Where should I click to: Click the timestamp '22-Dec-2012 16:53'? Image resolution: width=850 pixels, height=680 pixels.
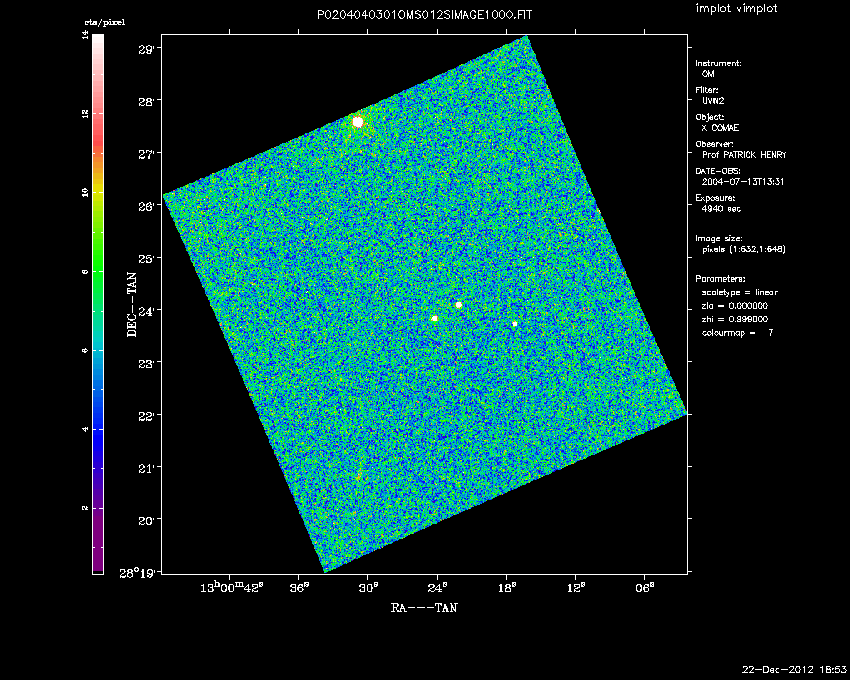(x=796, y=667)
